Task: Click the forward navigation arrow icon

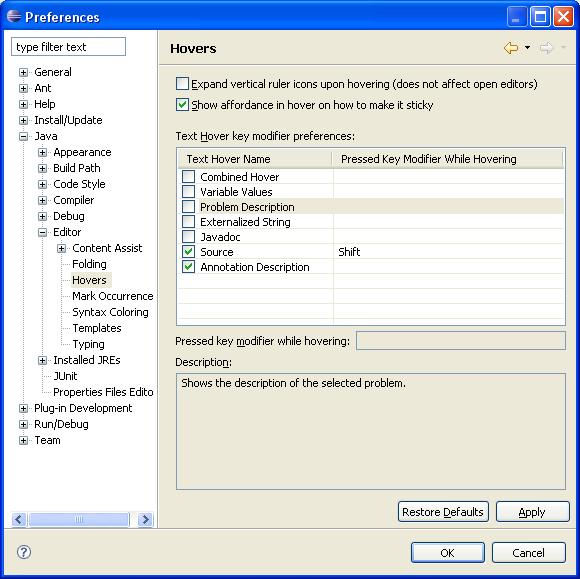Action: click(x=546, y=48)
